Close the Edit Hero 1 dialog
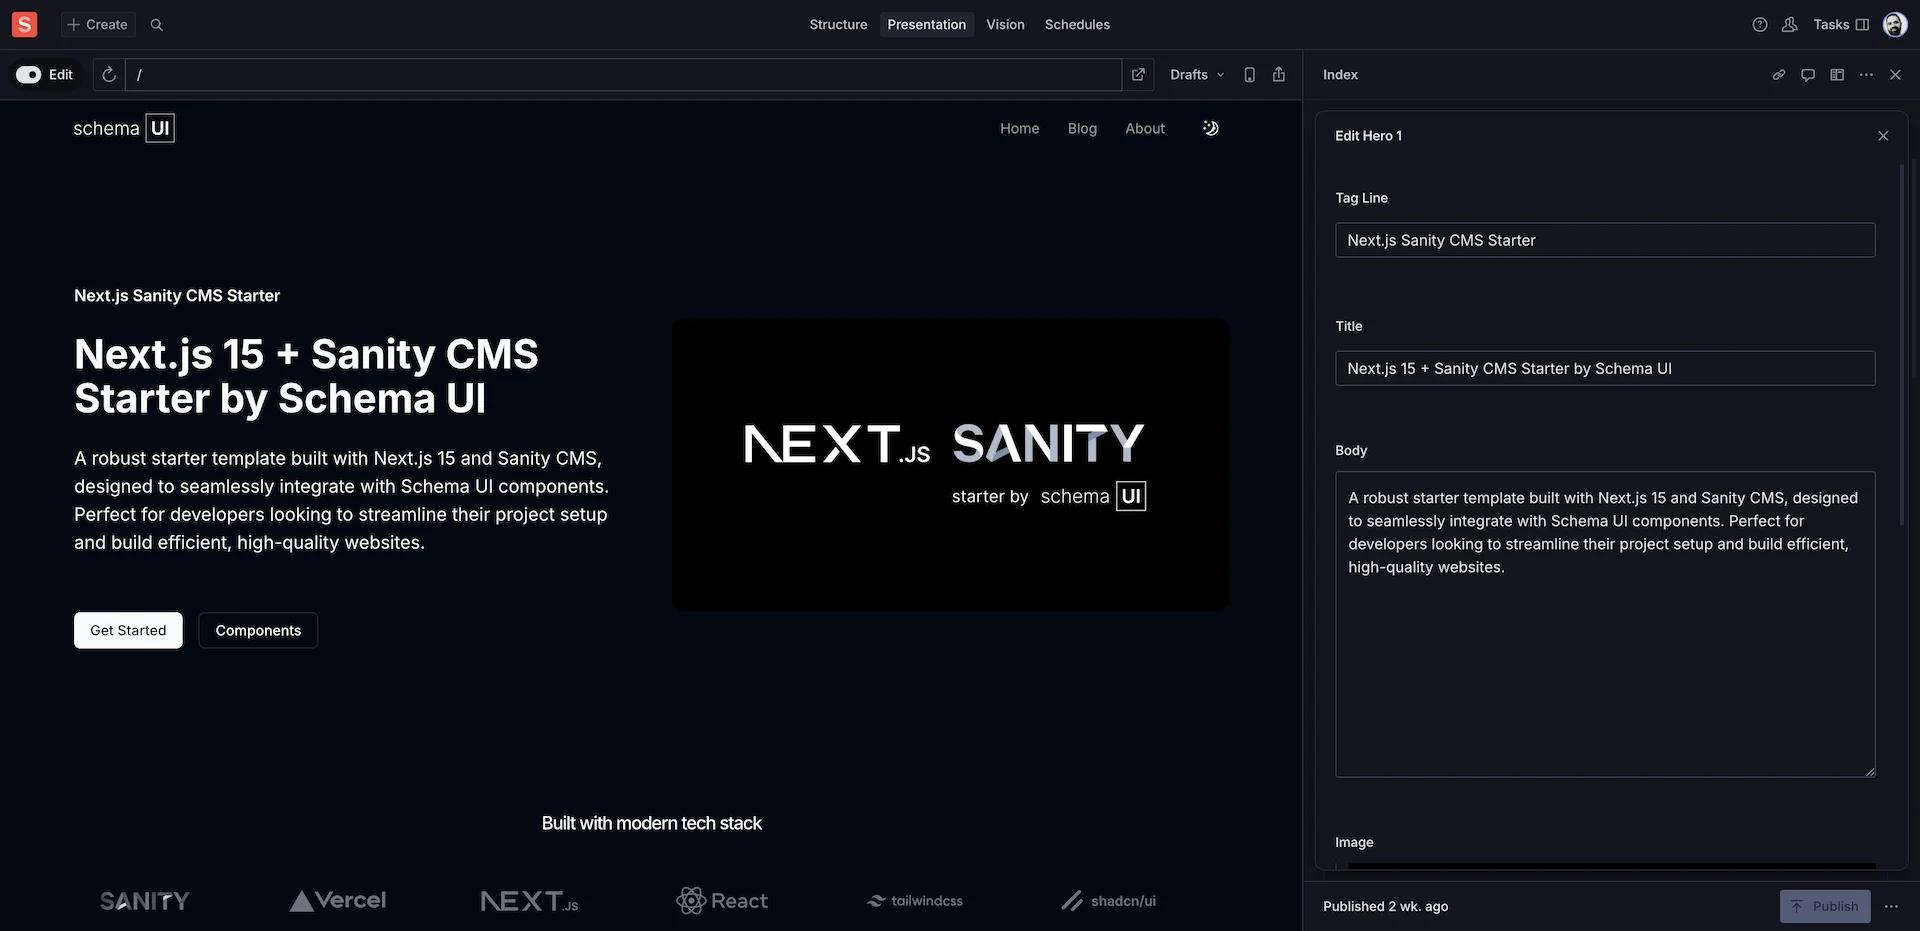 [x=1883, y=136]
